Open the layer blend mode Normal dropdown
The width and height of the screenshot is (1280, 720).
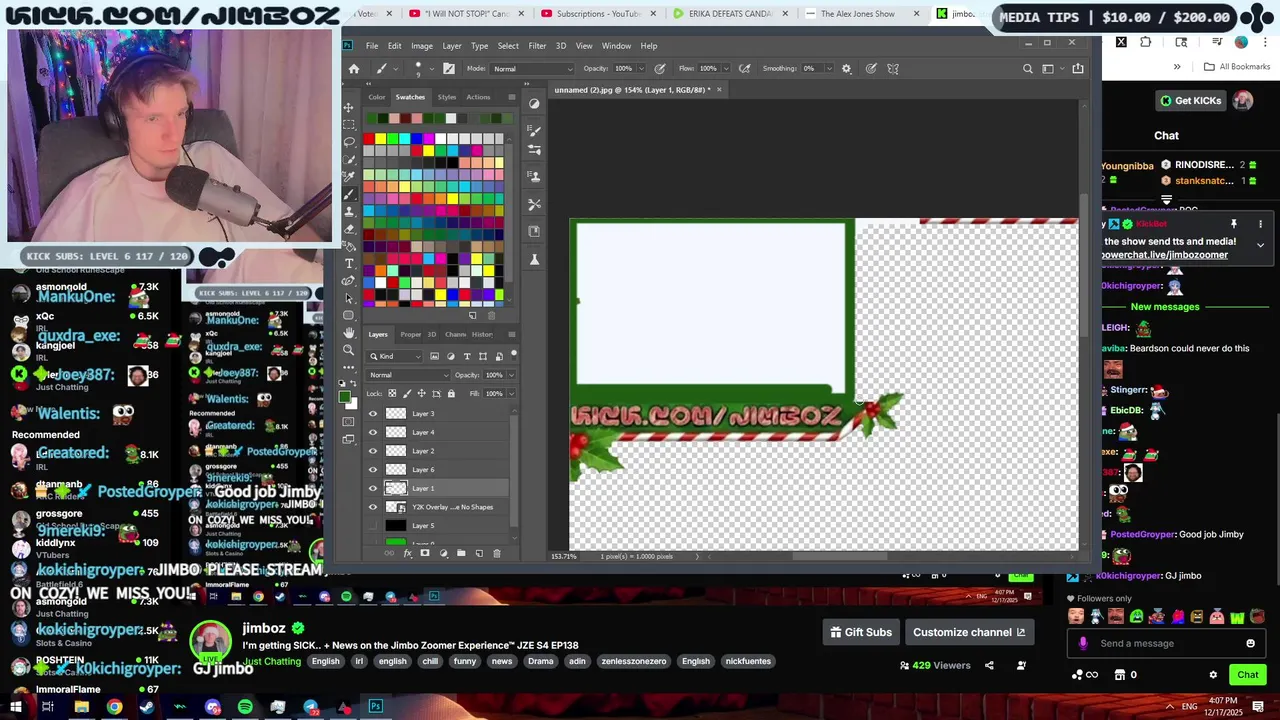coord(409,375)
